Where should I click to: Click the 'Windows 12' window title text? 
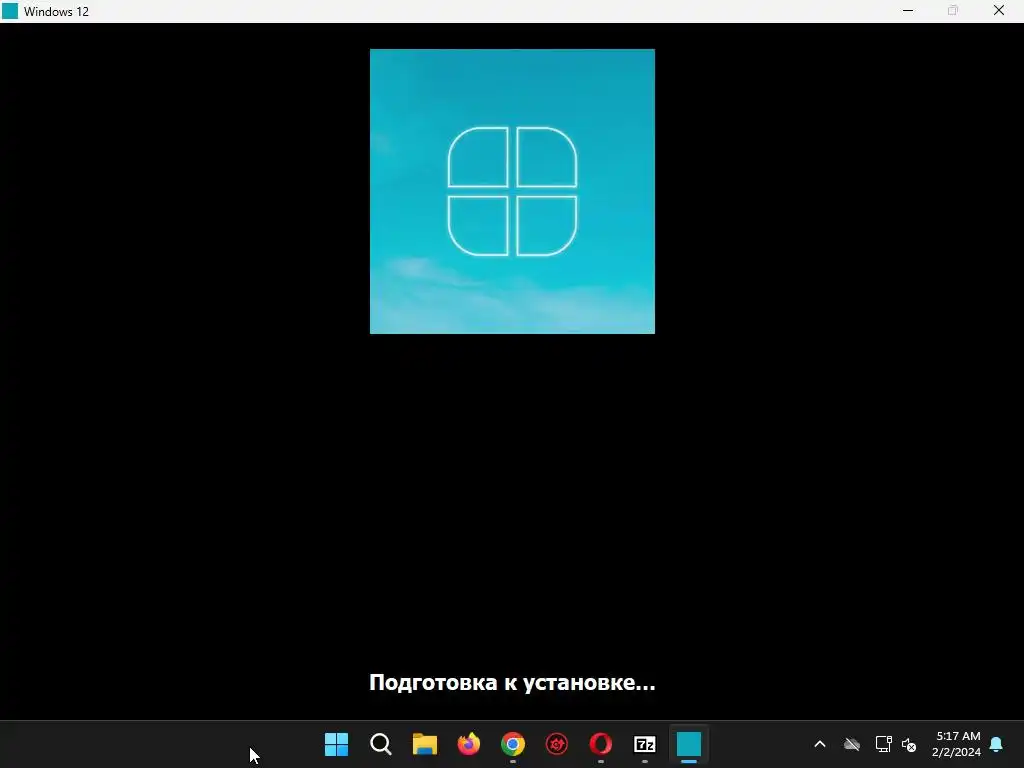56,12
